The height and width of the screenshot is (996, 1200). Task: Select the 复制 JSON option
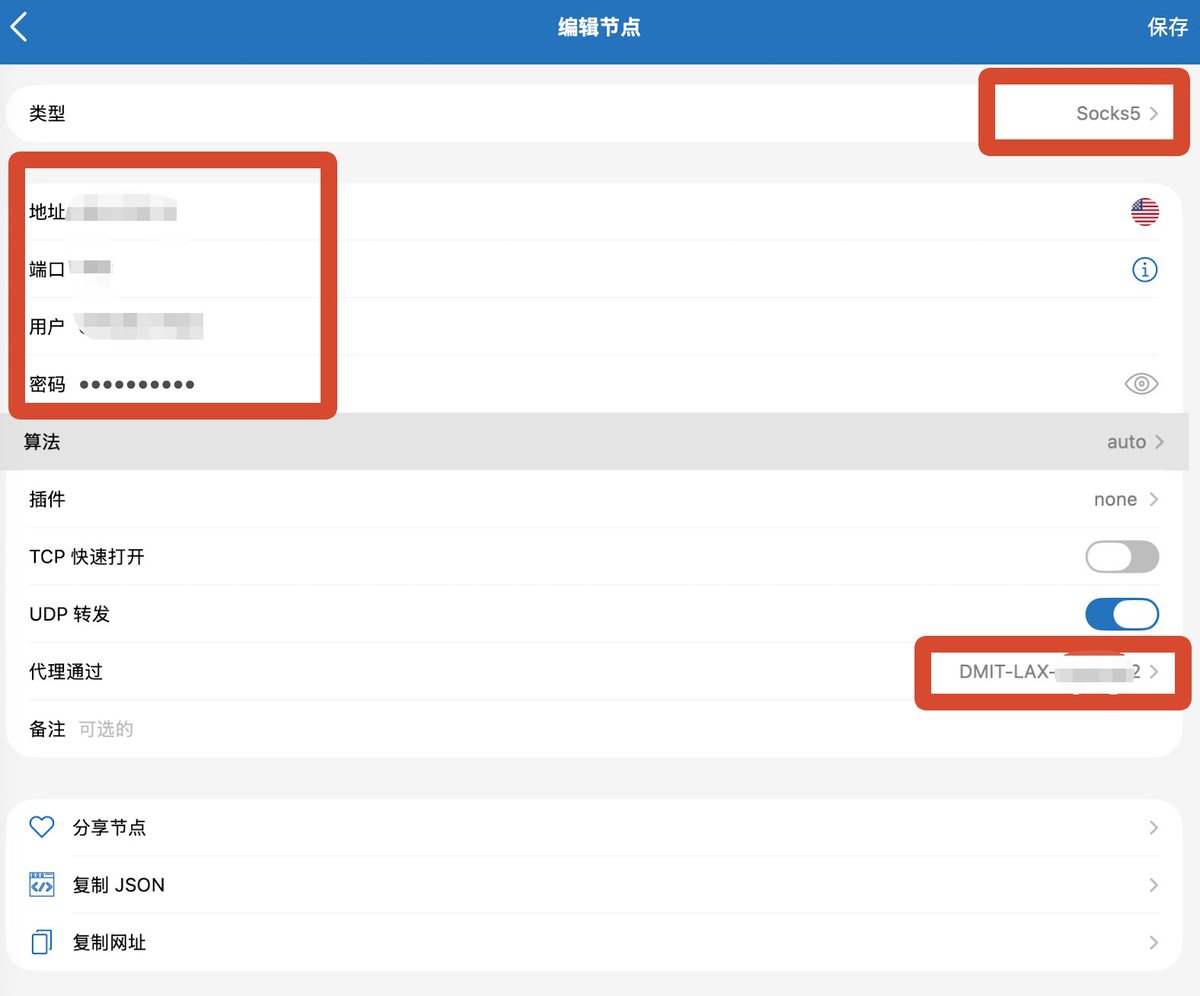[x=594, y=885]
